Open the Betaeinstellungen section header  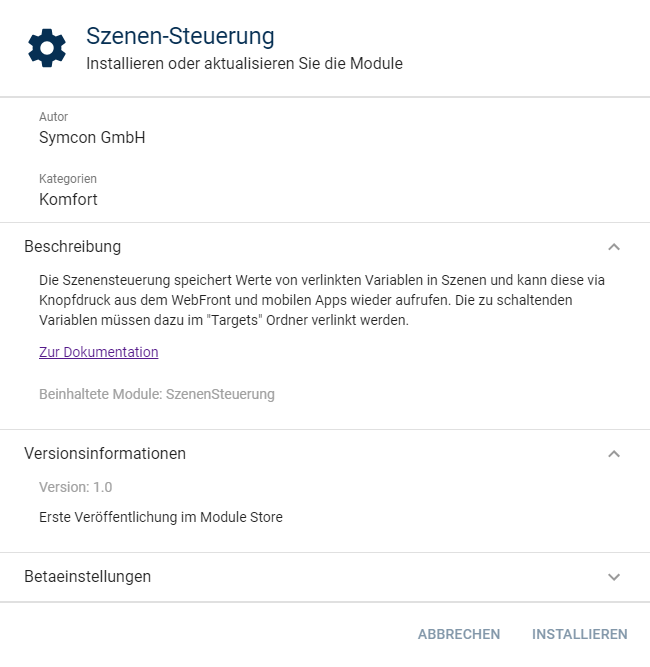[88, 577]
